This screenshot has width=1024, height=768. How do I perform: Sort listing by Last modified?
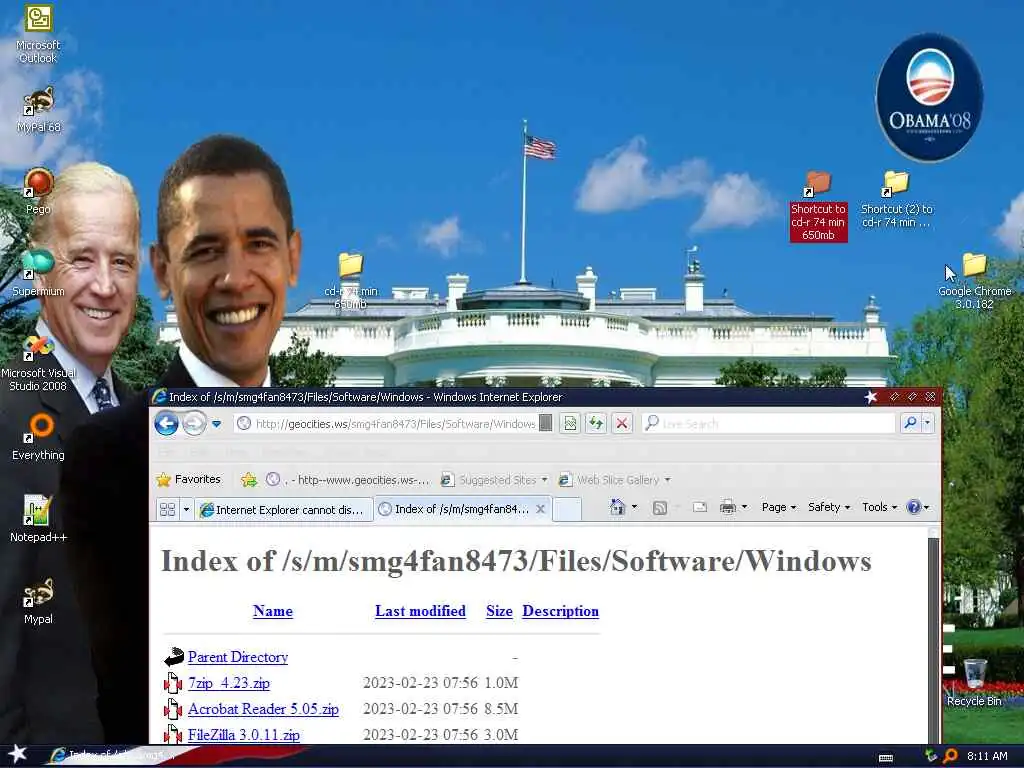pos(421,611)
